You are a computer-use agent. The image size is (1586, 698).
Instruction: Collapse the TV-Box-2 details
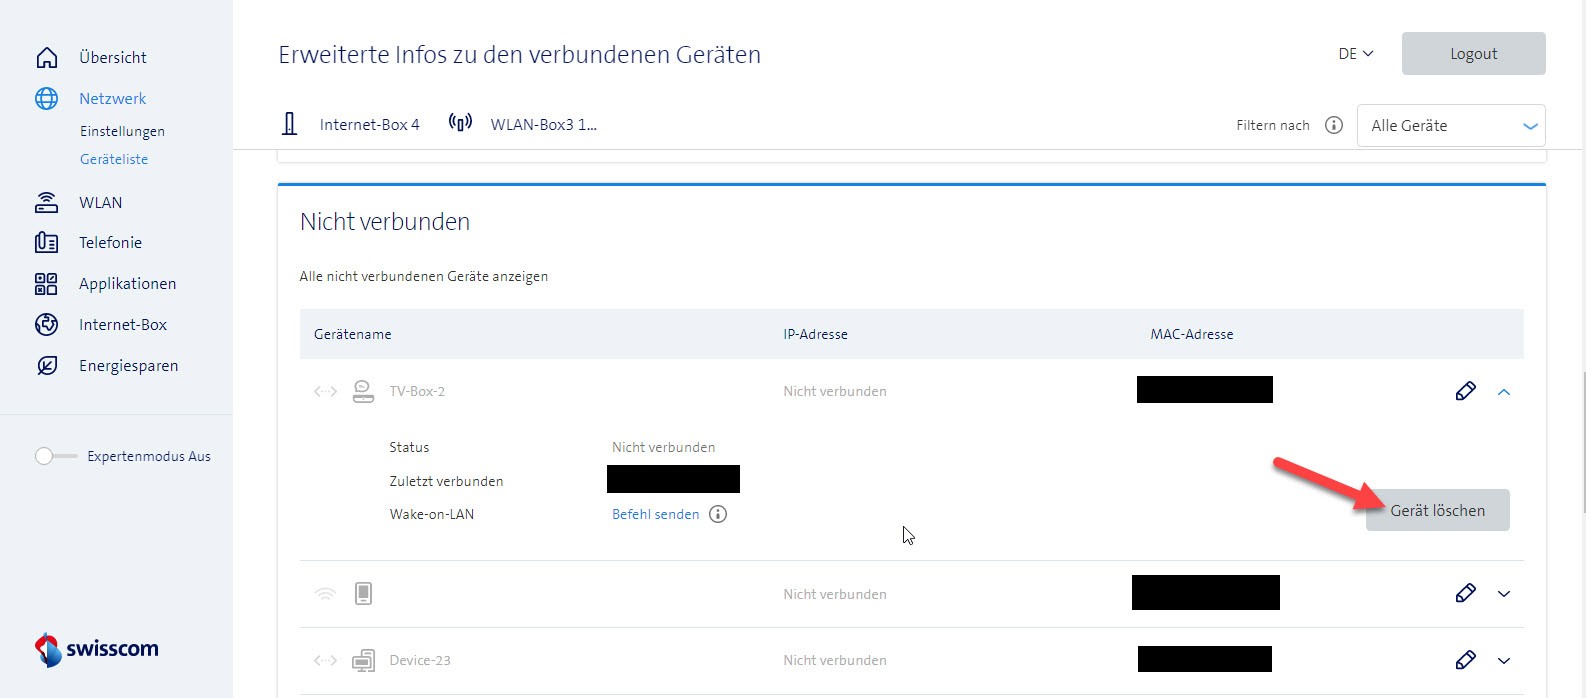point(1504,392)
